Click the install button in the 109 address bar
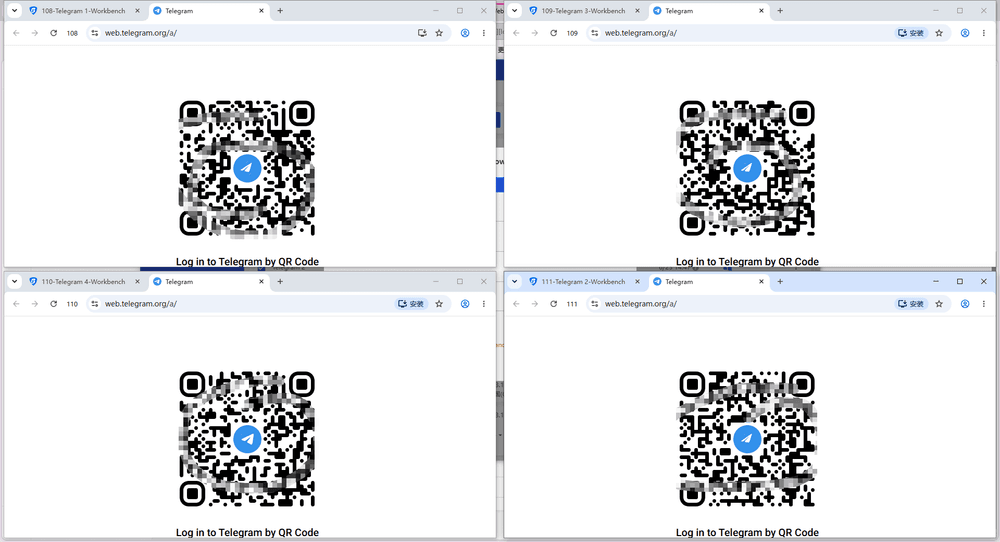This screenshot has width=1000, height=542. click(911, 33)
